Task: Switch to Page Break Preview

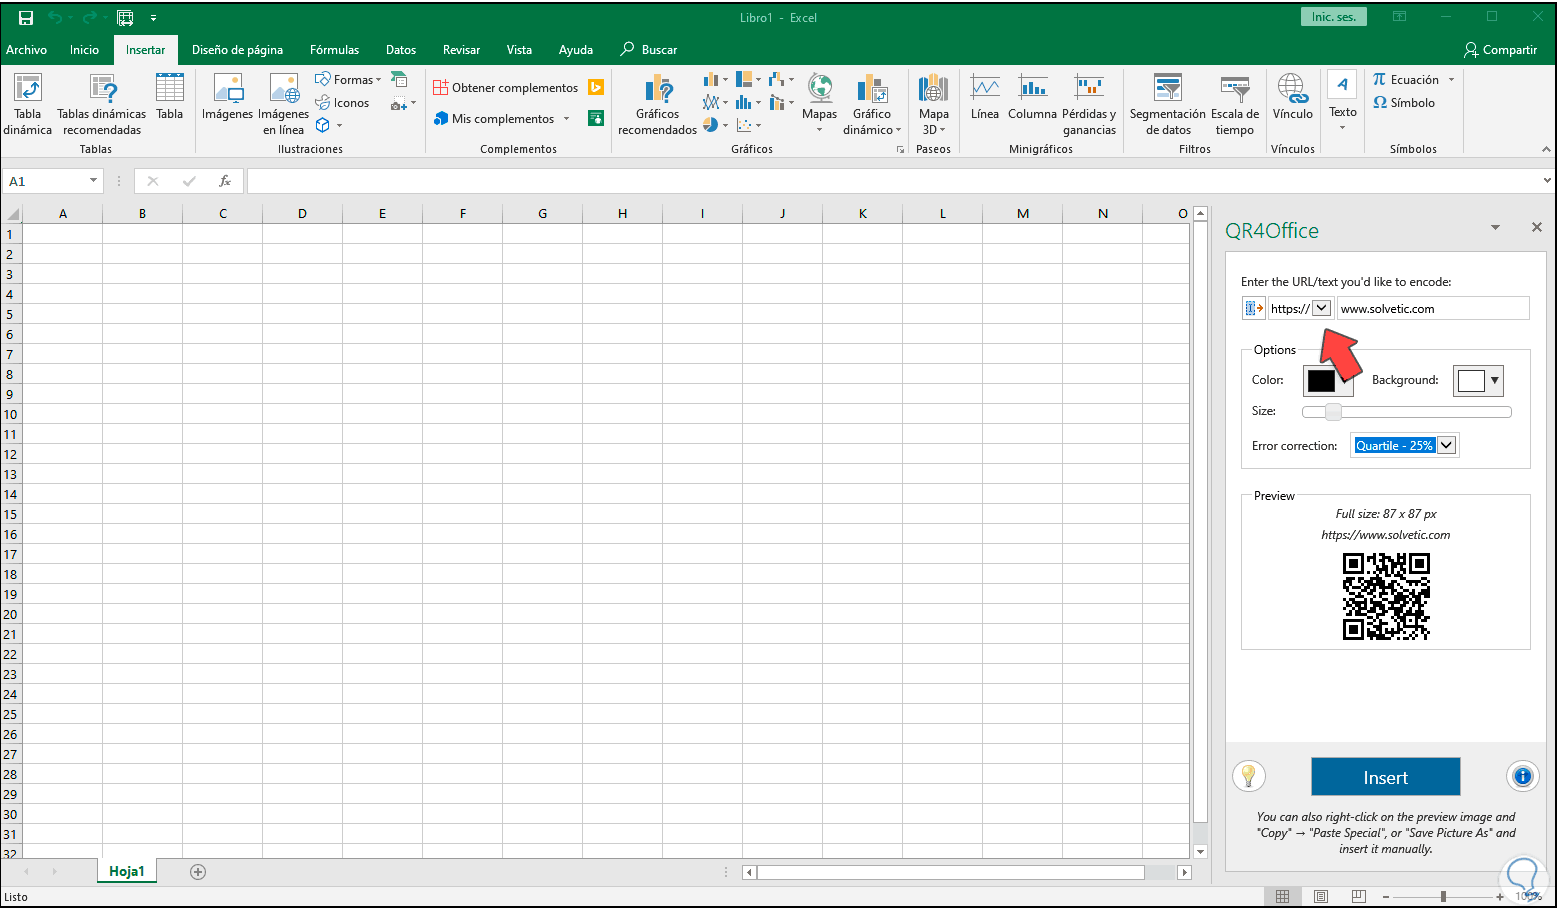Action: tap(1358, 896)
